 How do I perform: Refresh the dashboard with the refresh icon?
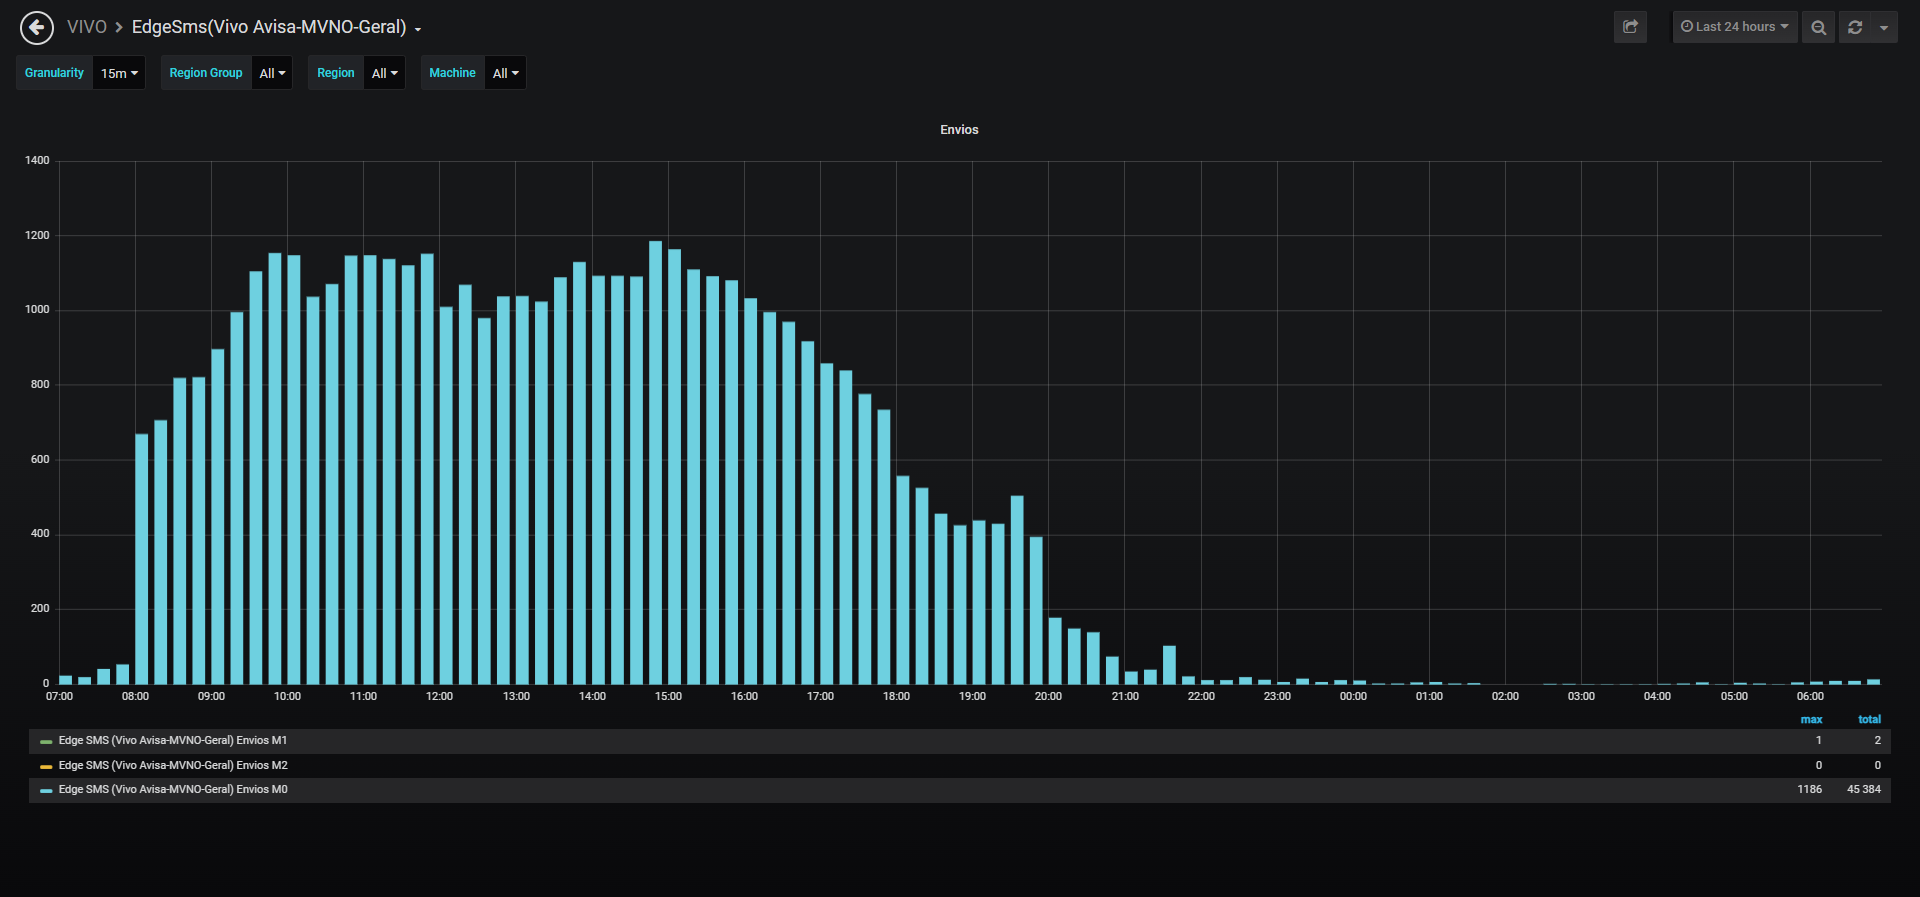click(1855, 27)
